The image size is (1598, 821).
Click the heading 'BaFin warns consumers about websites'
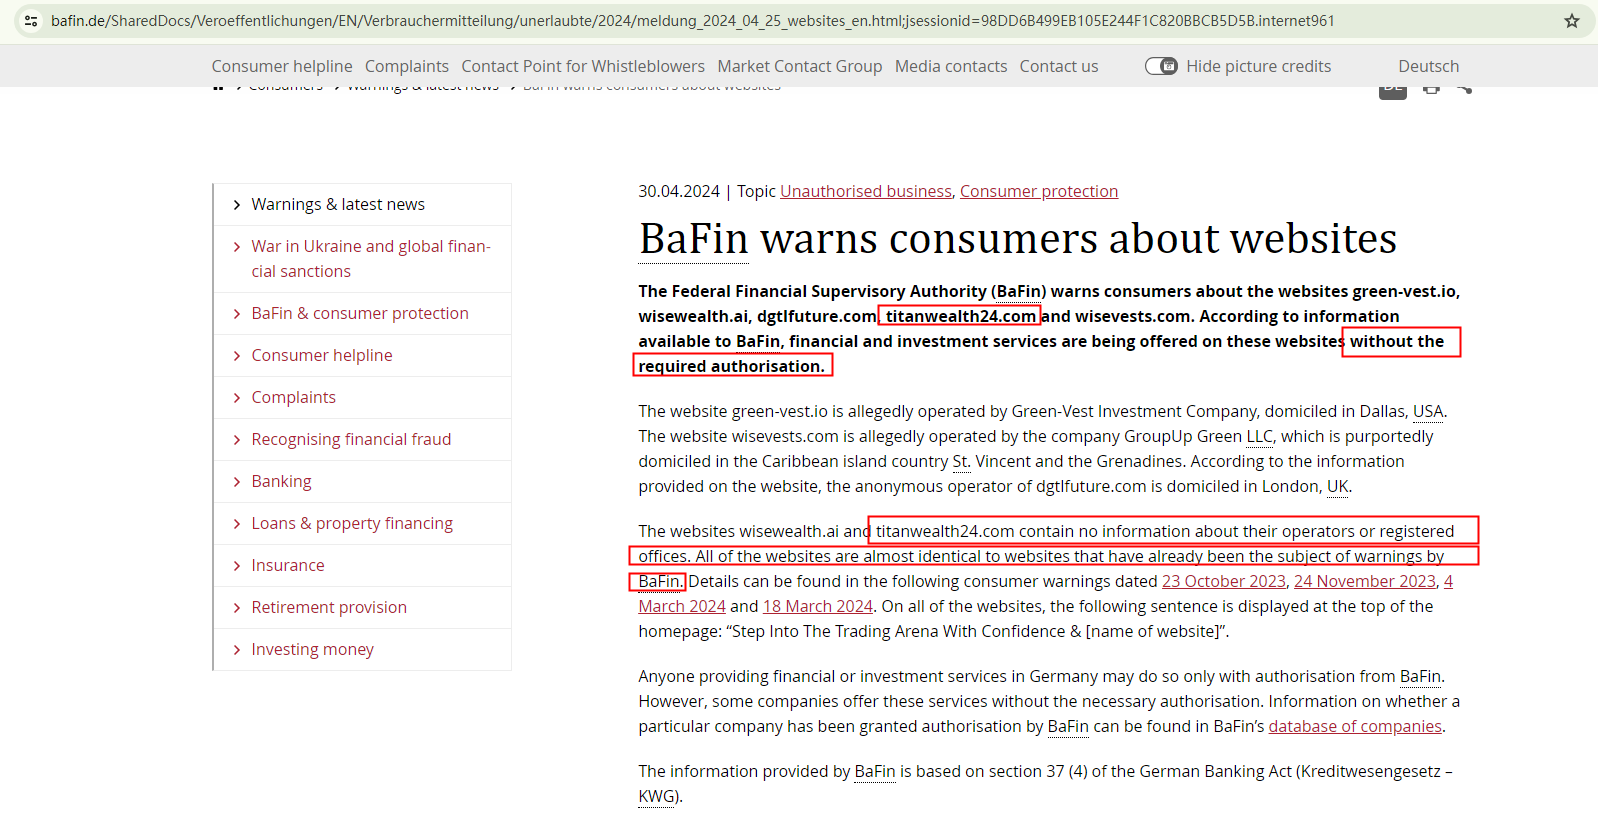[1018, 238]
